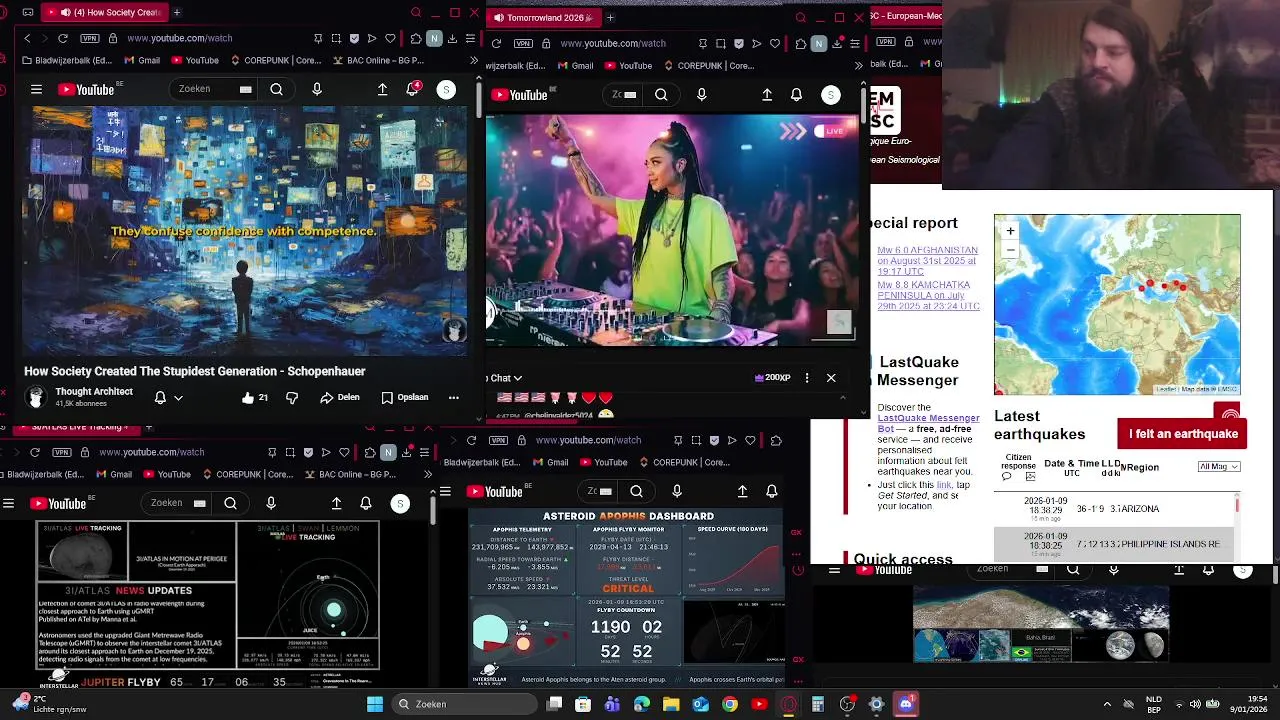1280x720 pixels.
Task: Click voice search microphone in 3I/ATLAS window
Action: coord(271,503)
